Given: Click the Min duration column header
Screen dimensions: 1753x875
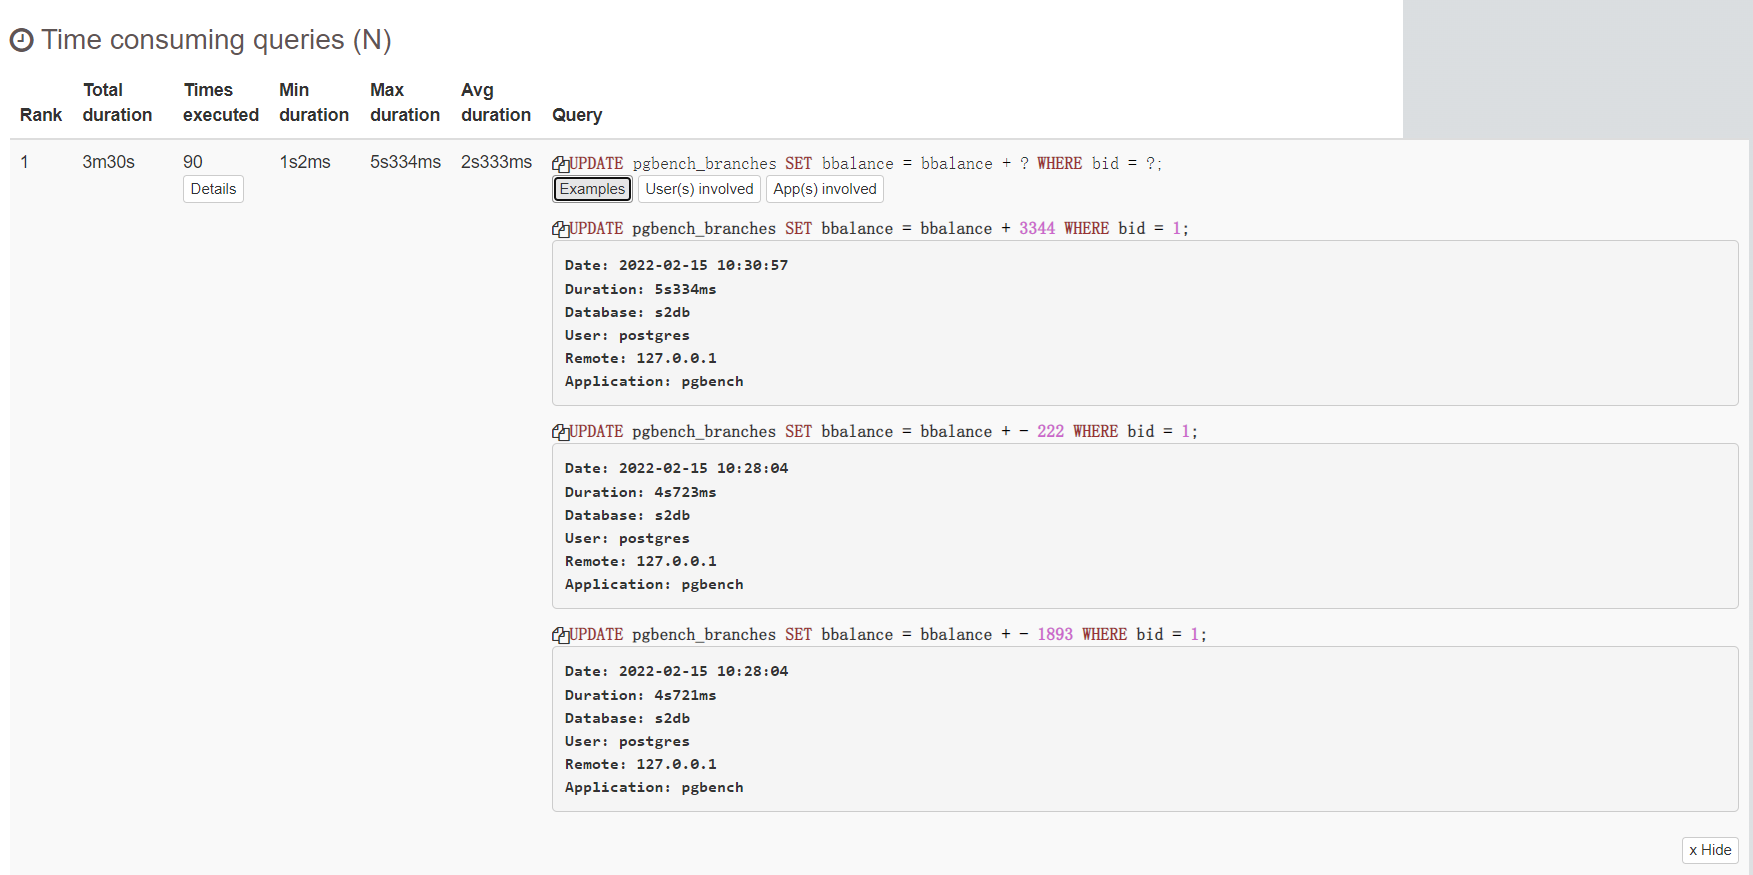Looking at the screenshot, I should click(x=314, y=102).
